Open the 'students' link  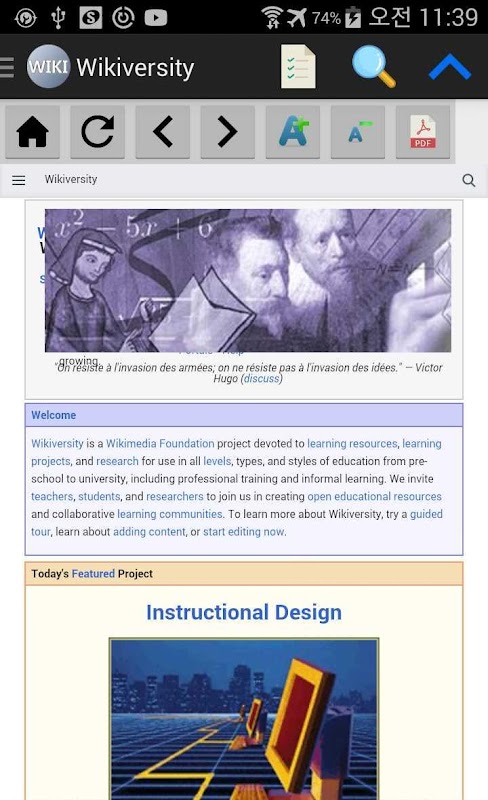tap(99, 496)
